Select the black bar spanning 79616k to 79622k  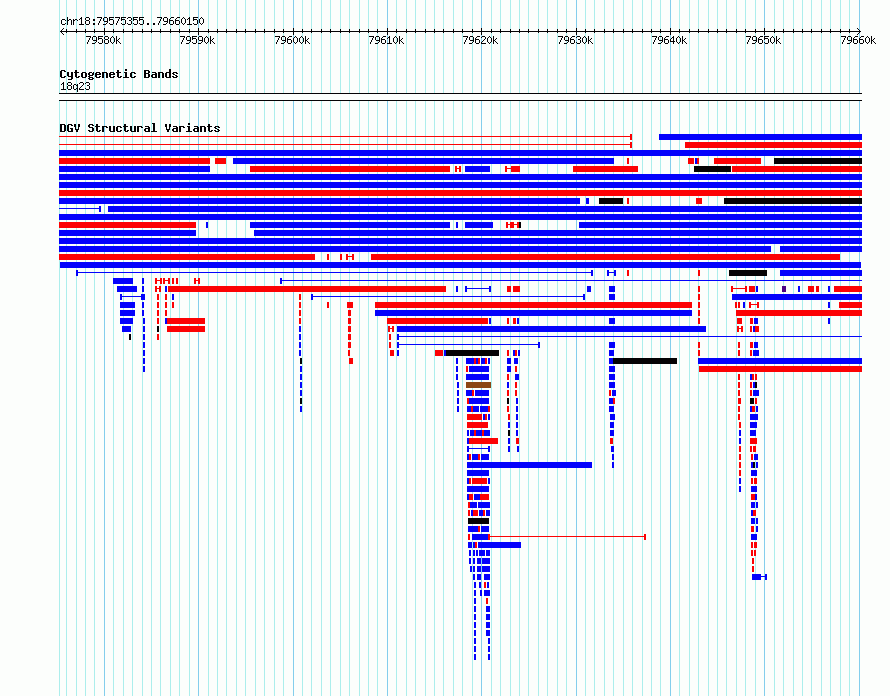click(x=472, y=353)
